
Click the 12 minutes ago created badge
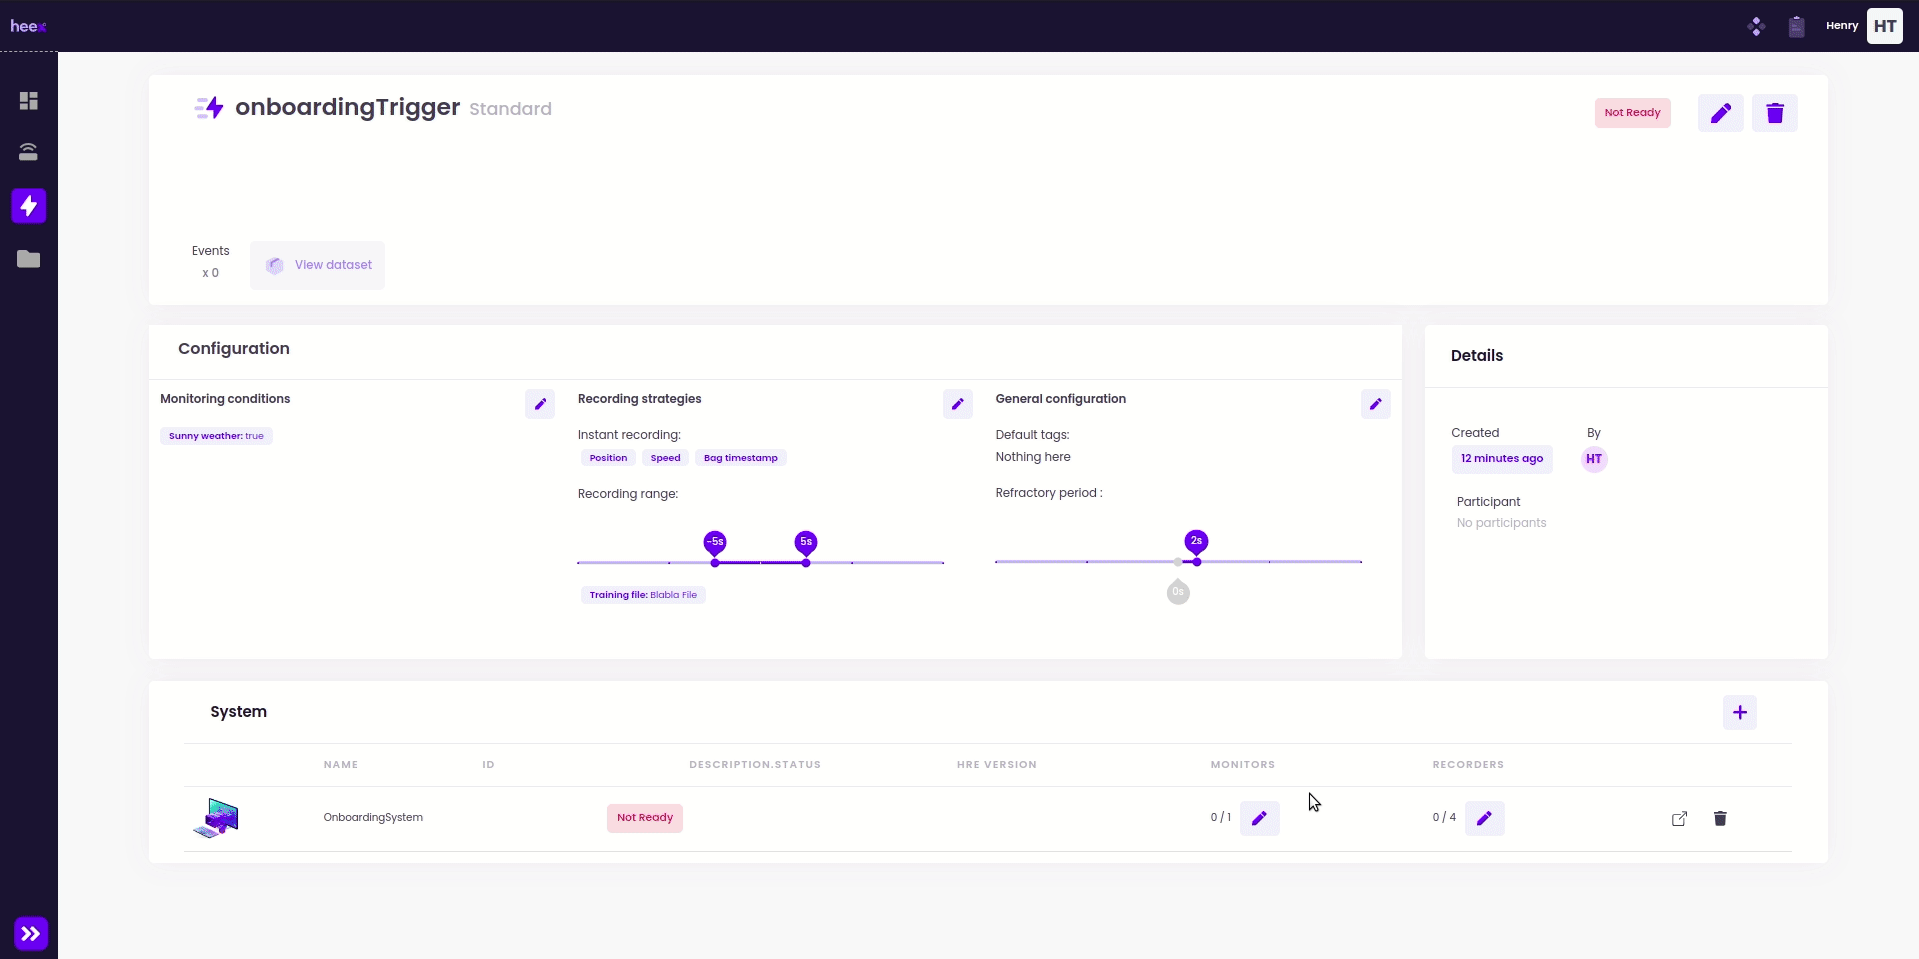[x=1502, y=459]
